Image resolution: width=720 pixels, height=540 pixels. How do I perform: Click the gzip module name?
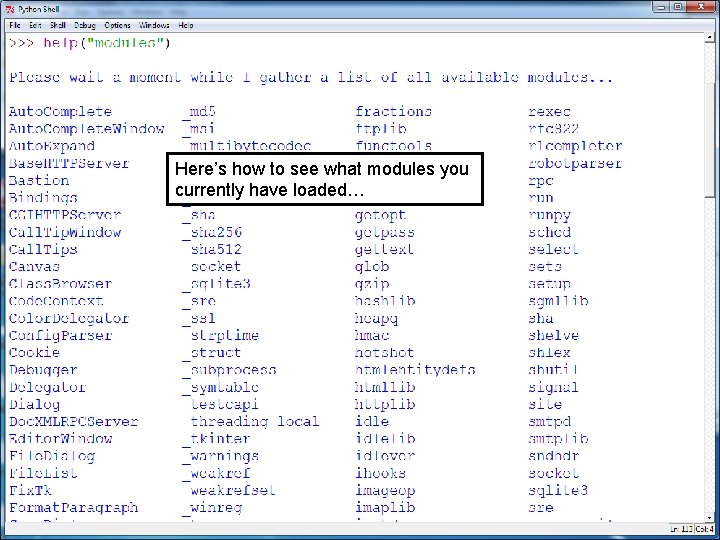pos(372,284)
